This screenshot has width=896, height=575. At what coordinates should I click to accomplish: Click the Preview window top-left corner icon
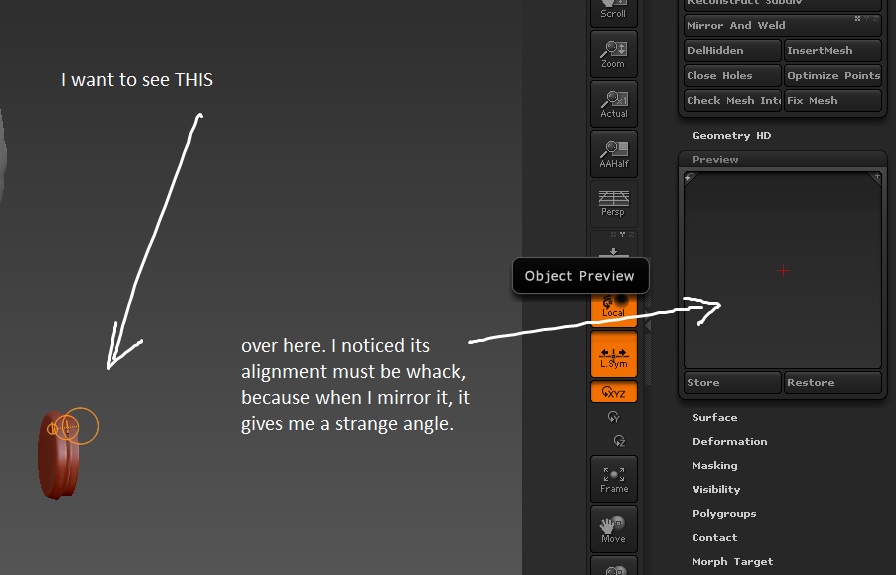[689, 178]
